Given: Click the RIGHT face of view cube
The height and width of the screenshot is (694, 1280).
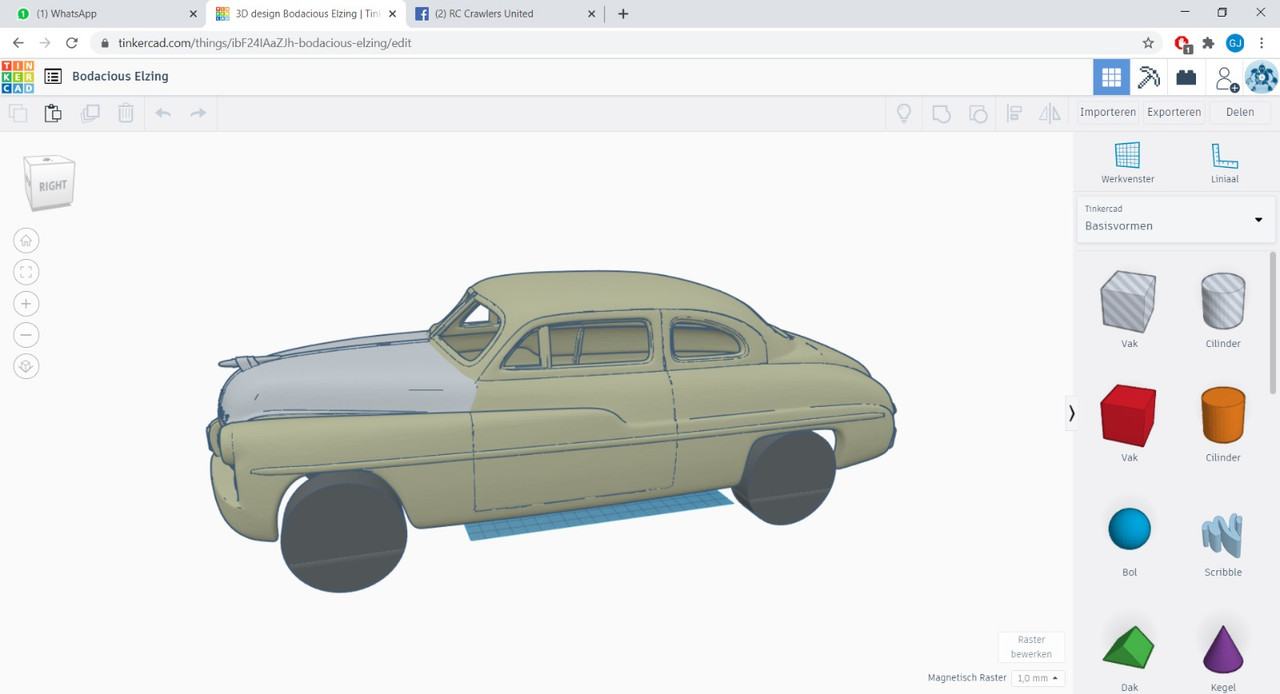Looking at the screenshot, I should pos(52,186).
